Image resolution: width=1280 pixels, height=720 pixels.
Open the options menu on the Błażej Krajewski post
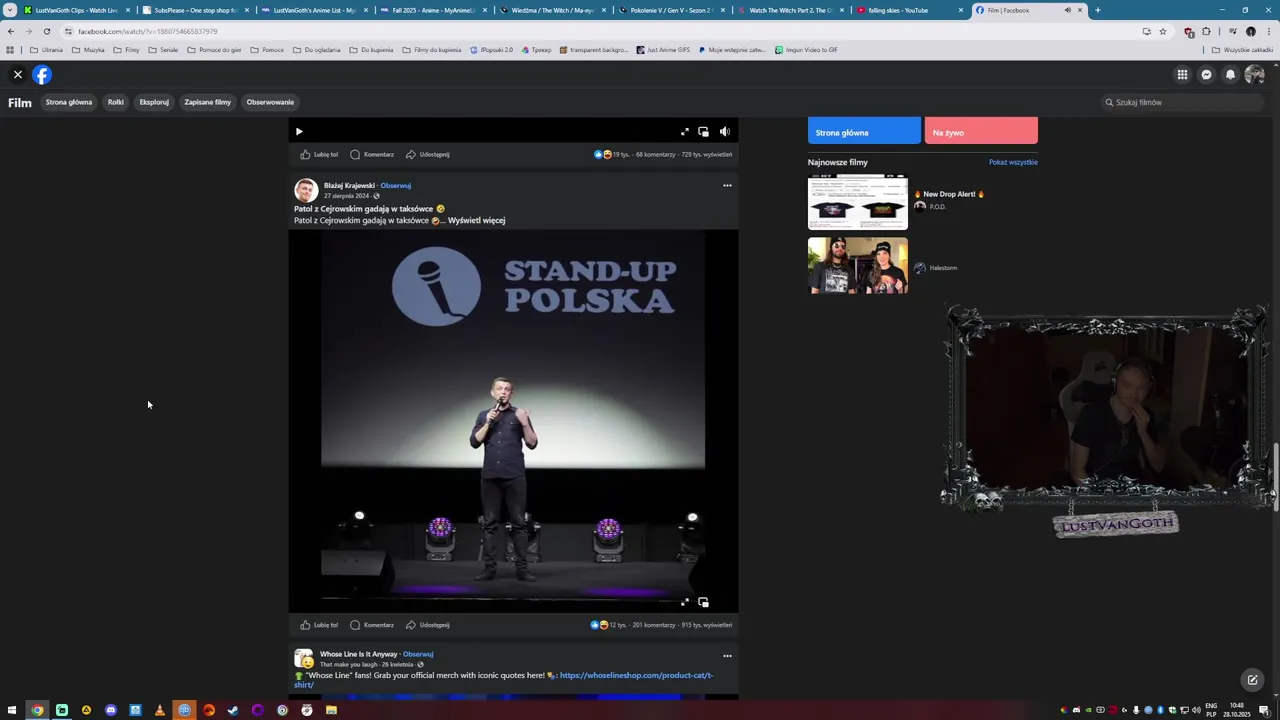click(x=727, y=185)
